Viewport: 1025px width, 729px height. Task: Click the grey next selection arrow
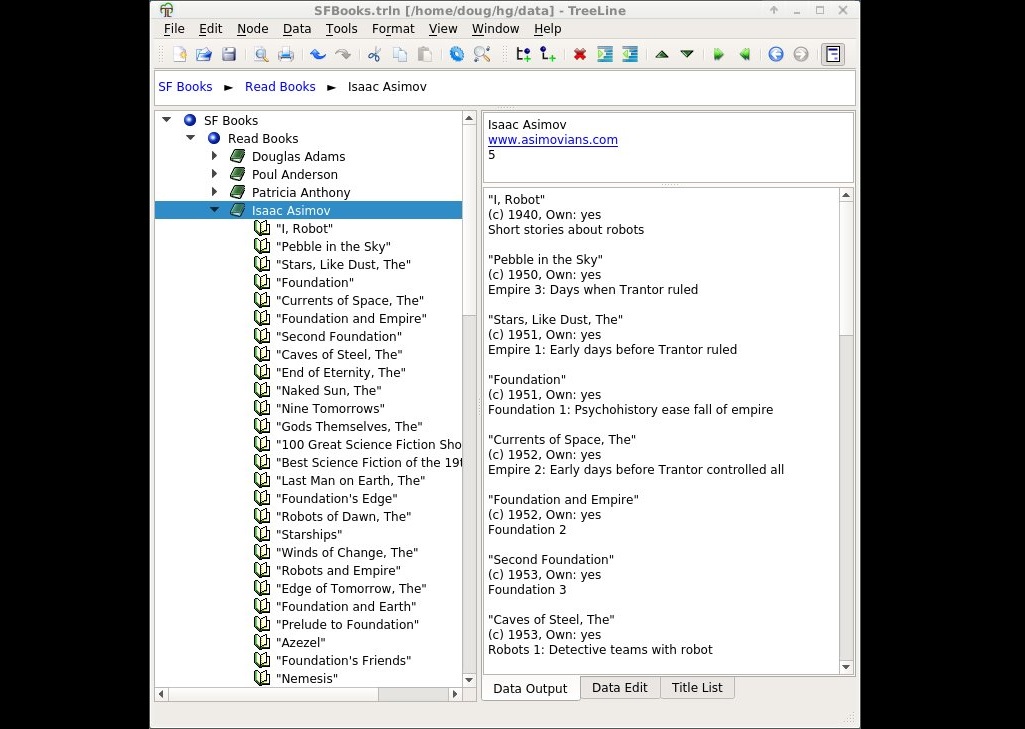point(801,54)
